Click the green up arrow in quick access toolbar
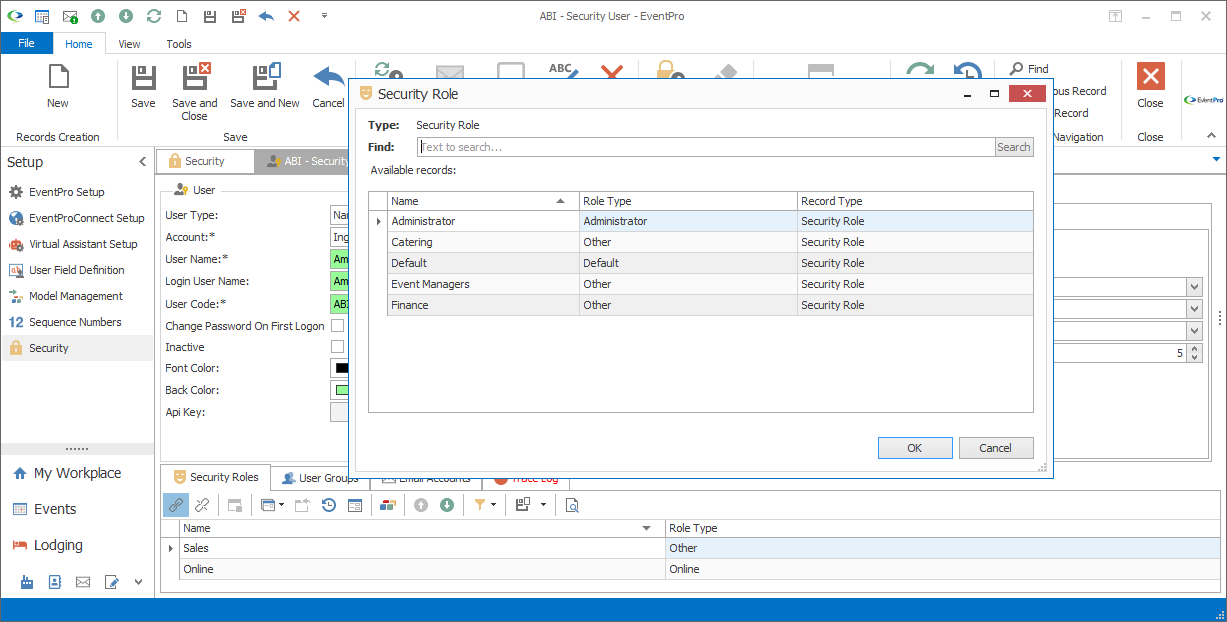 pos(98,16)
